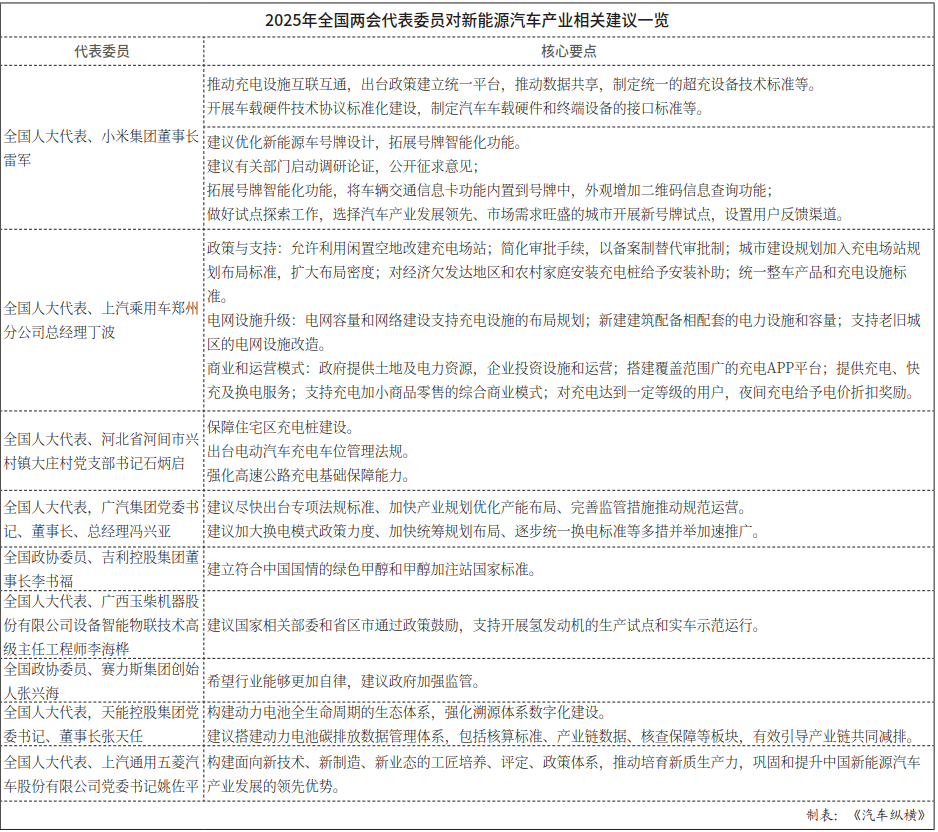Click the line starting '建议加大换电模式政策力度'
The image size is (938, 832).
pyautogui.click(x=484, y=531)
